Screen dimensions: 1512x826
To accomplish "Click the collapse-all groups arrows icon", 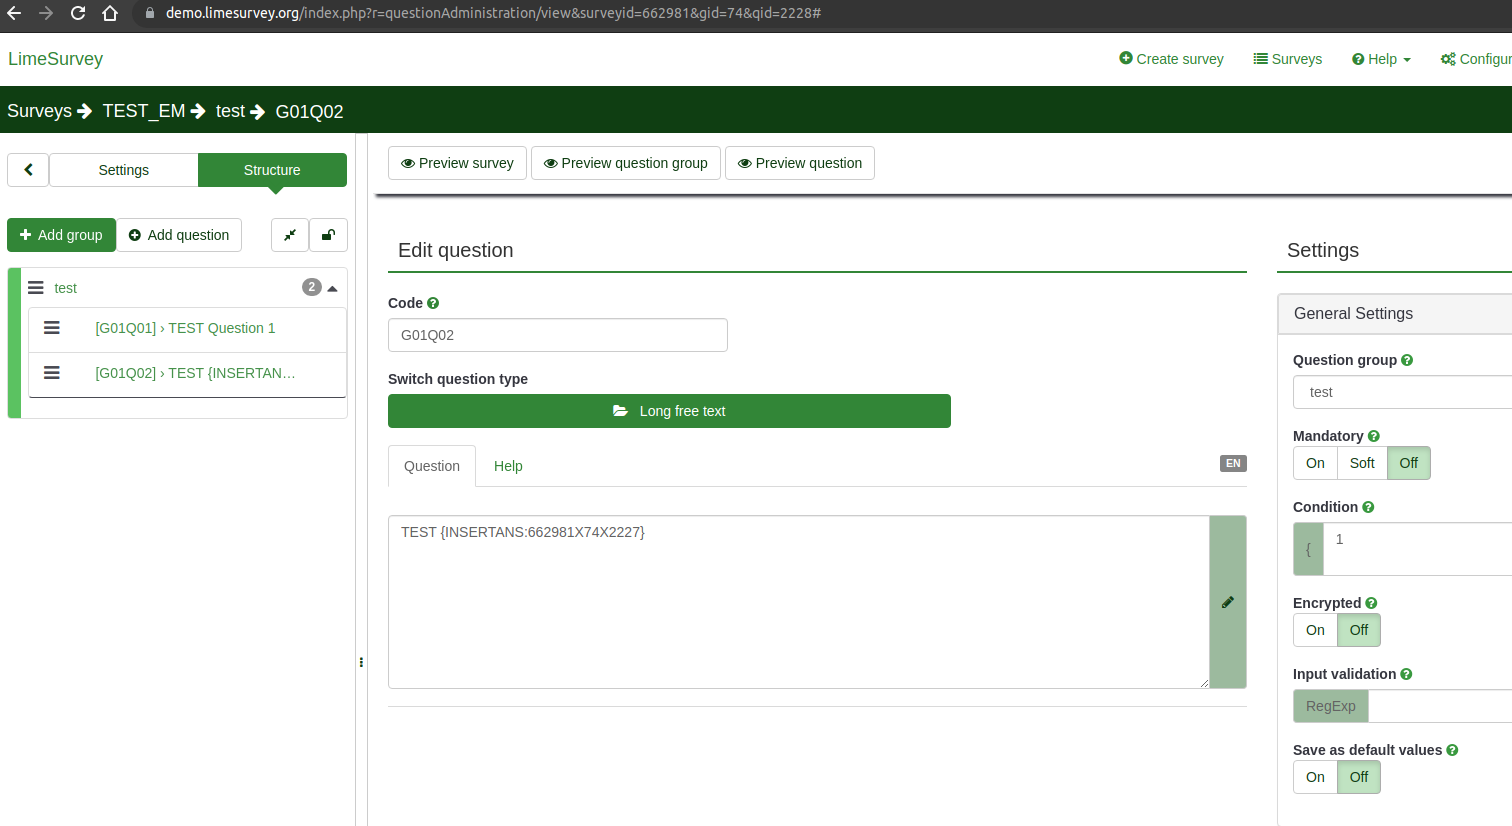I will click(290, 235).
